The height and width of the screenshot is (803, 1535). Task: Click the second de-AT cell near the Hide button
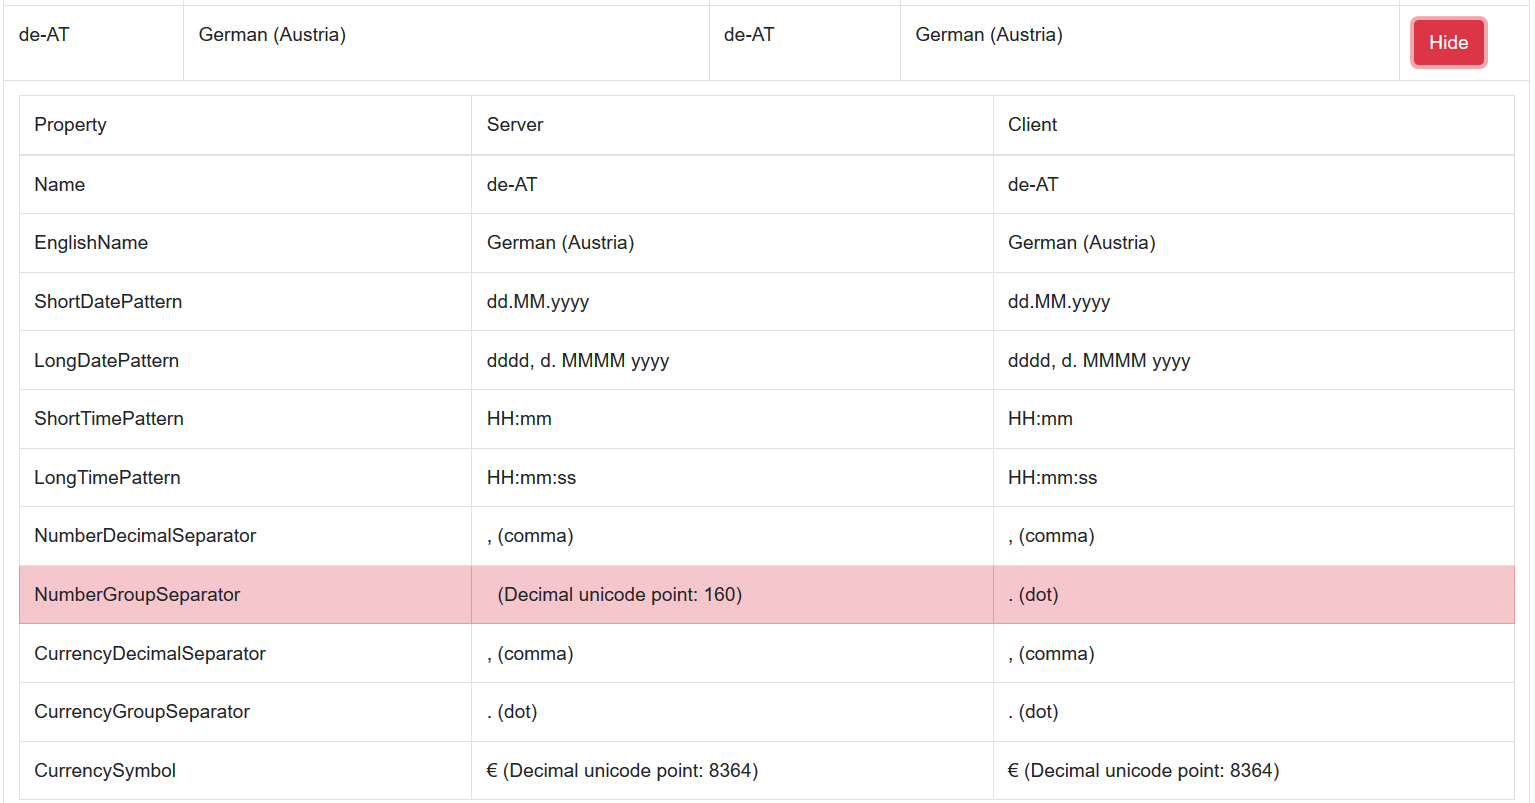point(750,34)
